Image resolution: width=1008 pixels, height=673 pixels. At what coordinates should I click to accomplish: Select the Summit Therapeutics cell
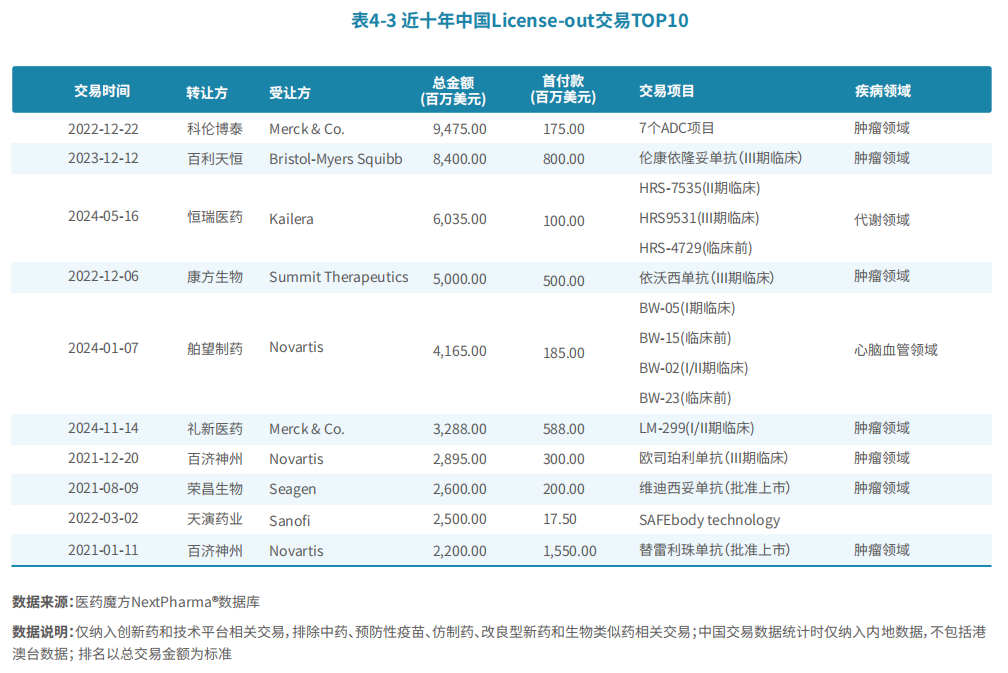coord(338,278)
